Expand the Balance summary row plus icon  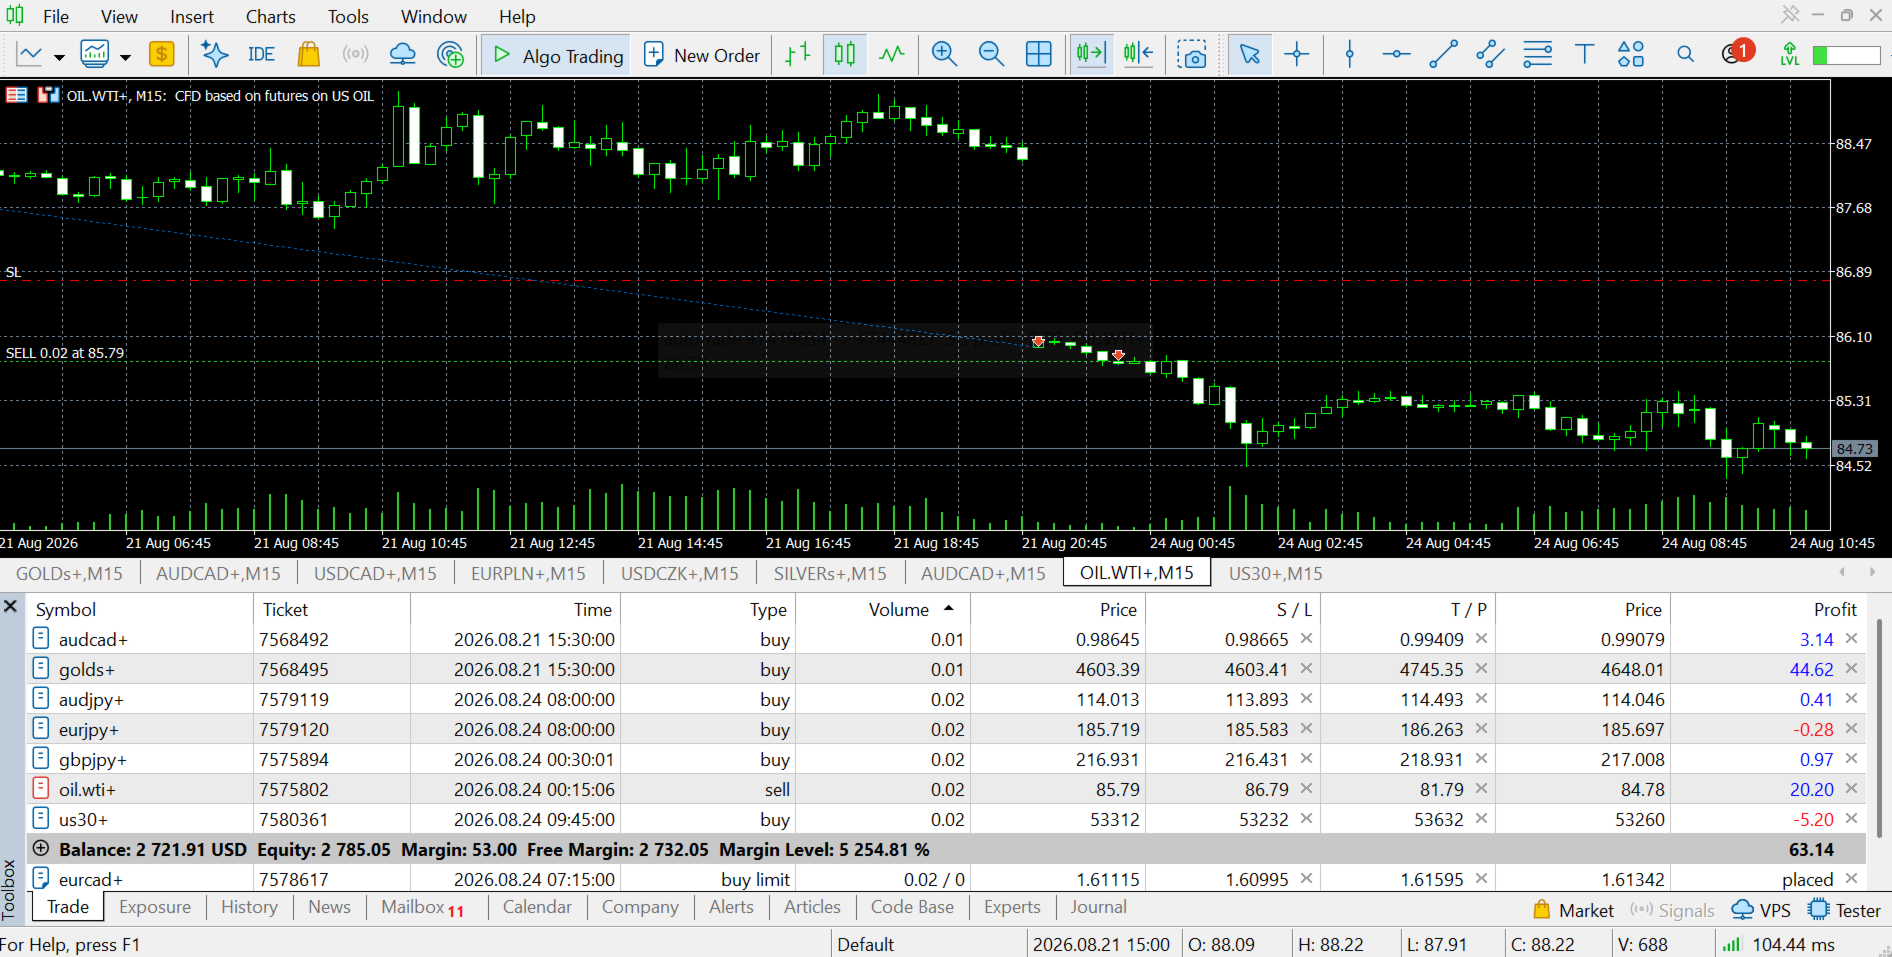(41, 848)
